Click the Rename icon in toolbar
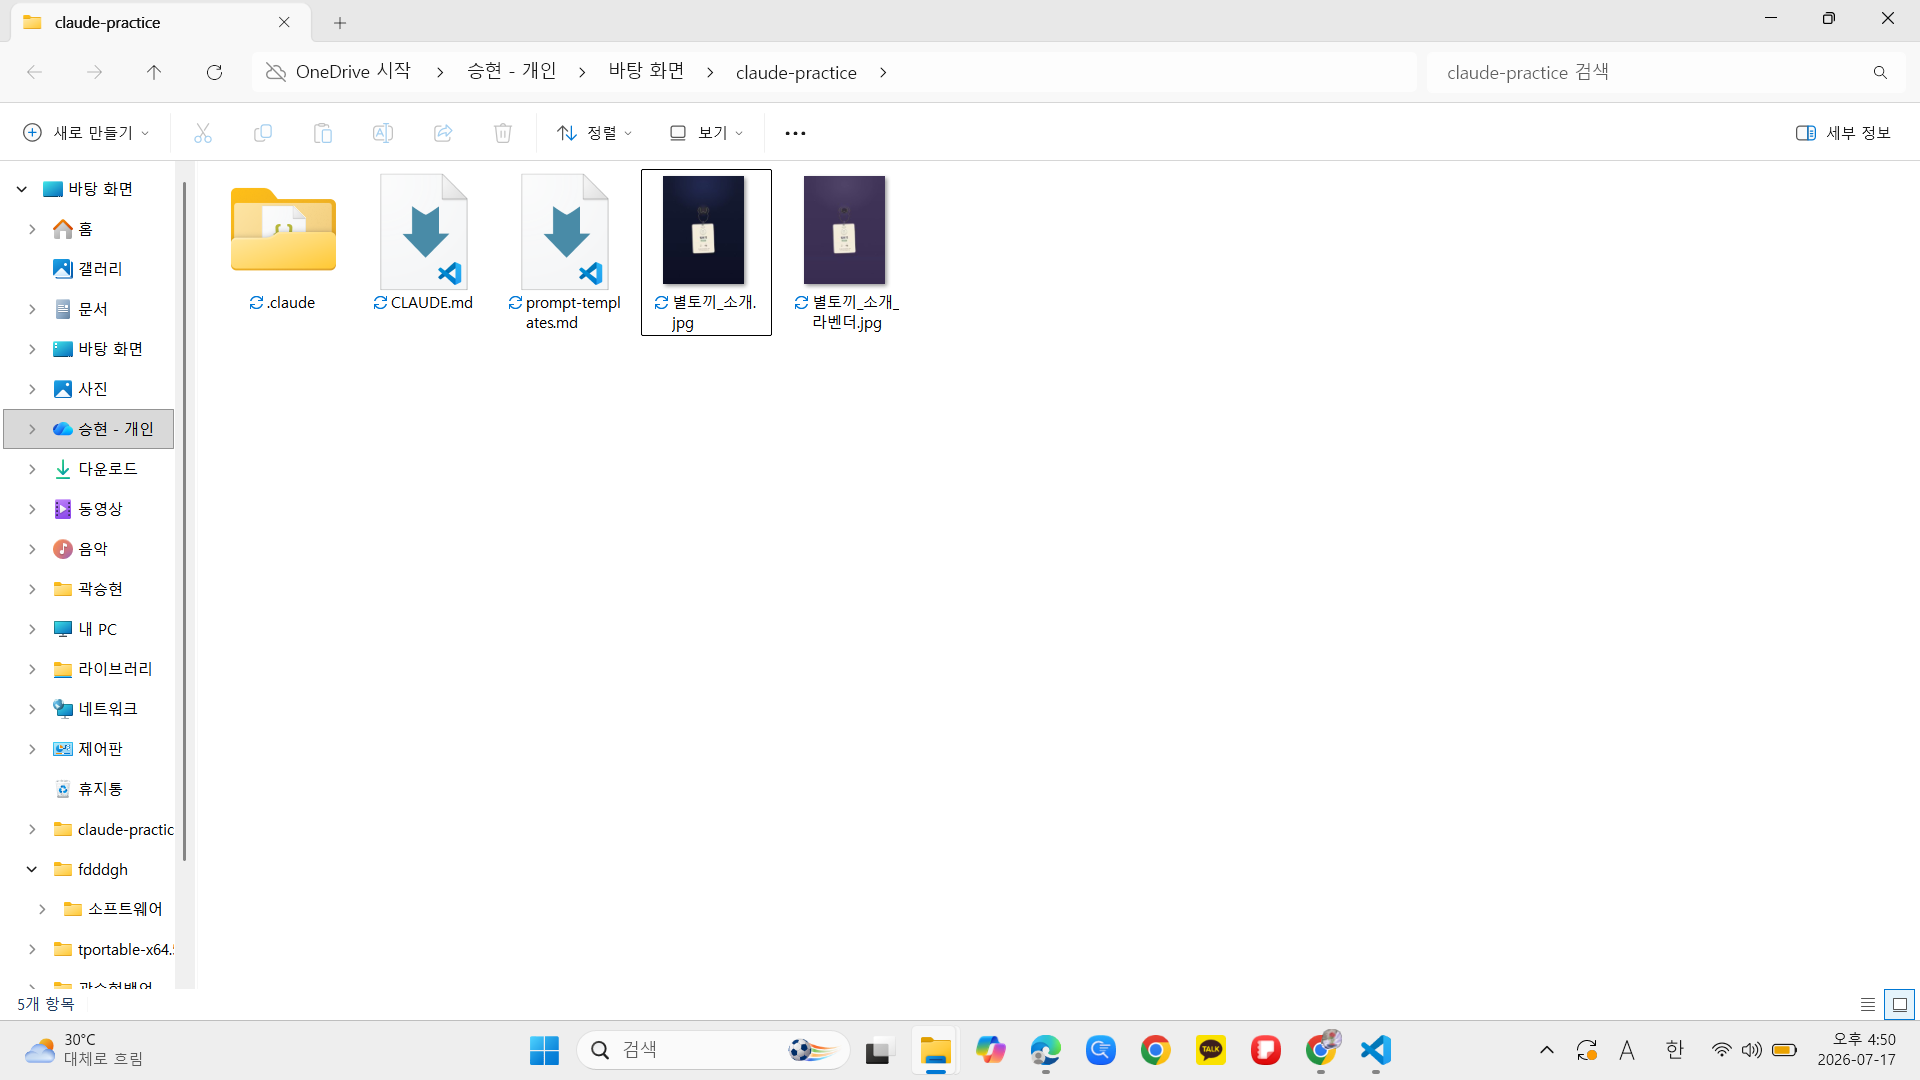1920x1080 pixels. [383, 133]
